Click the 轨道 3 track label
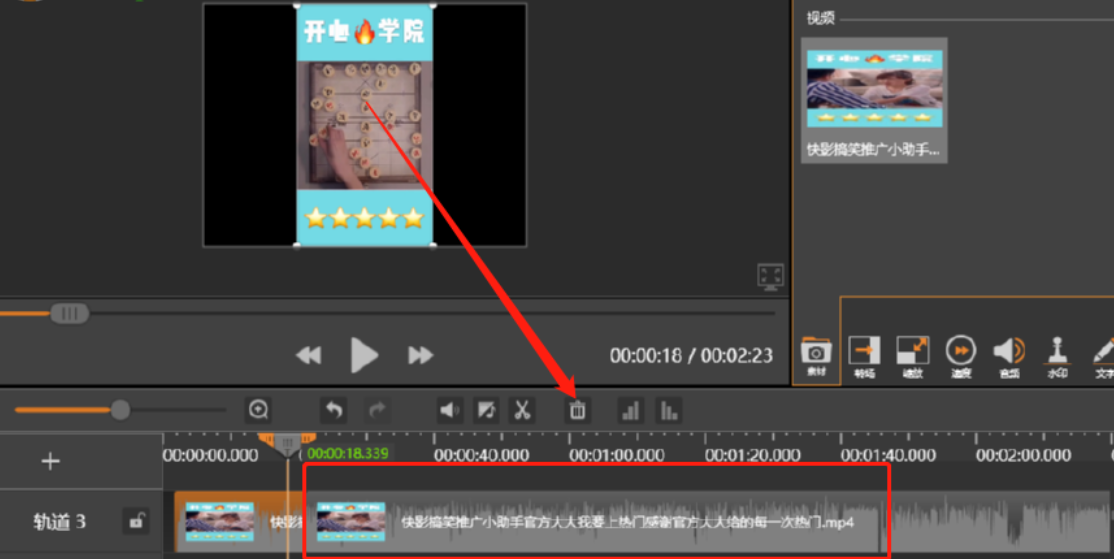 tap(60, 522)
